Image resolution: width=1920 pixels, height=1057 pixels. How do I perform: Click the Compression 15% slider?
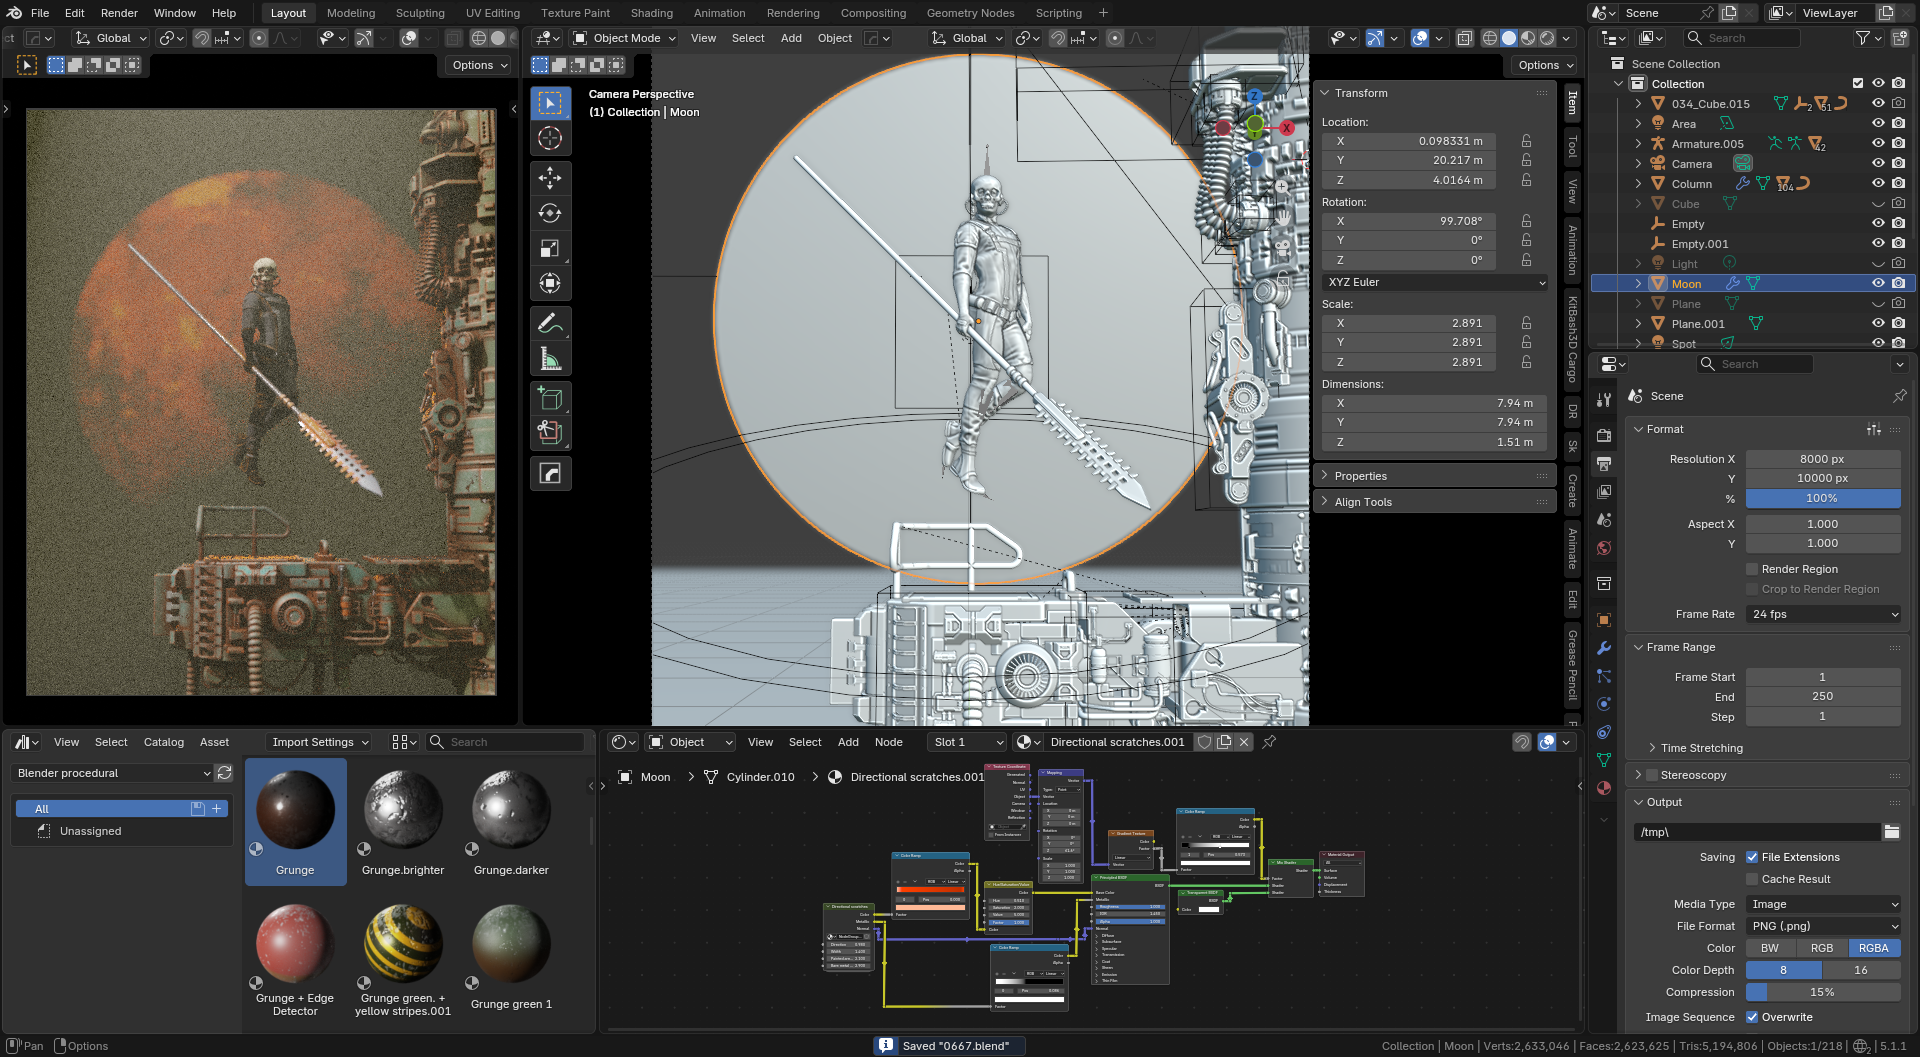pos(1823,992)
